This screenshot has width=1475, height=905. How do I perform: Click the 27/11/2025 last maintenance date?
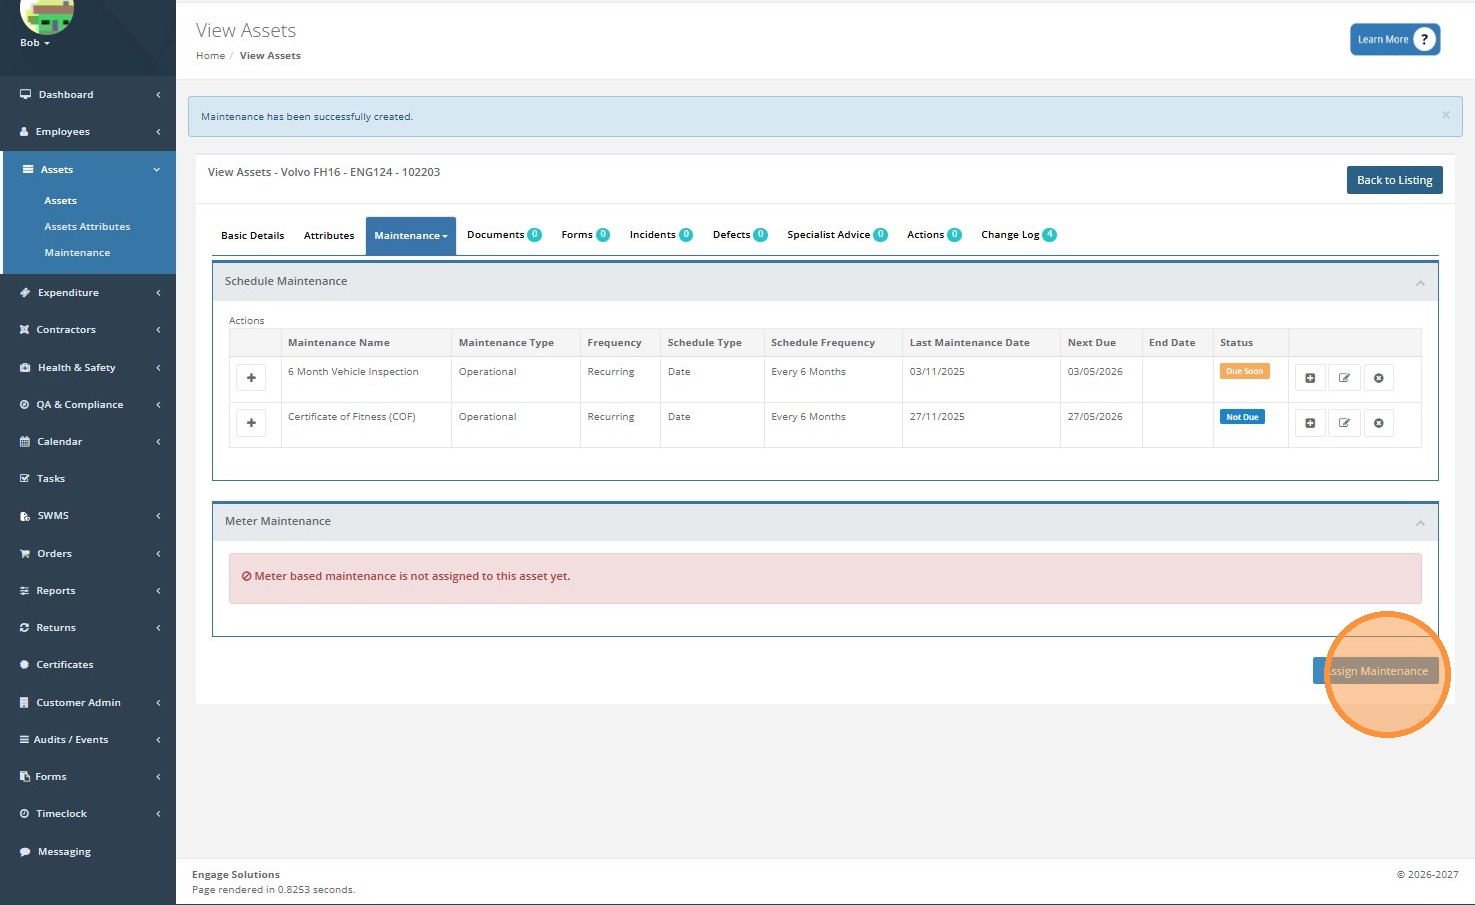click(937, 417)
